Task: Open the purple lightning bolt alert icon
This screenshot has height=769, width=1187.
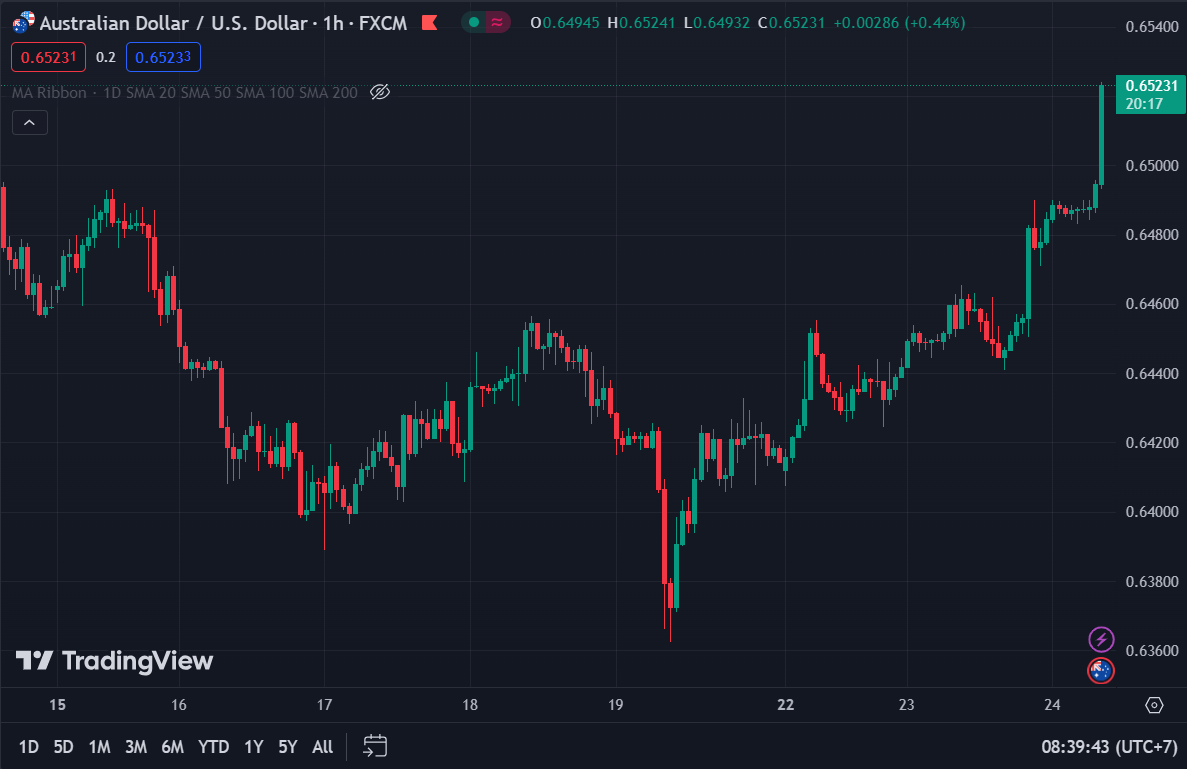Action: coord(1101,640)
